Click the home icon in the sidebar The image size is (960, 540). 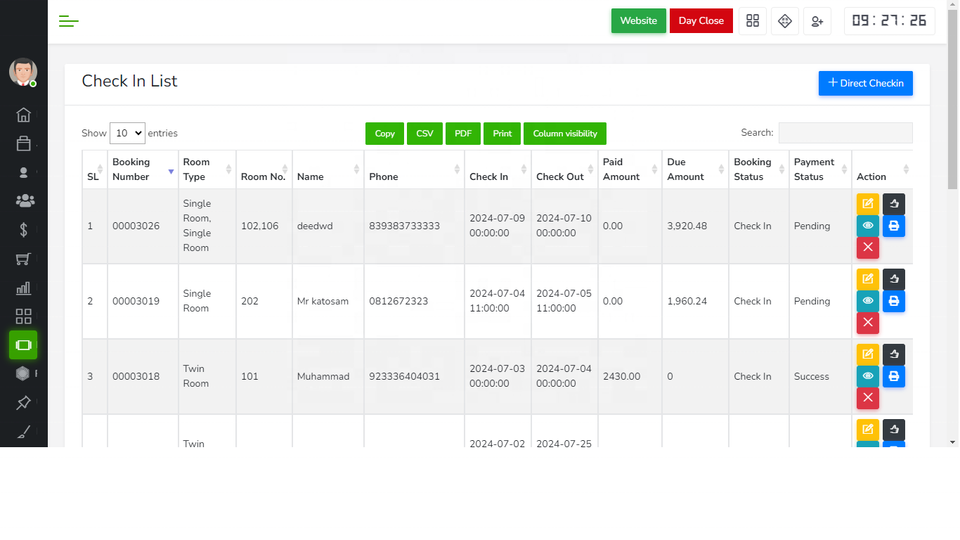(x=23, y=115)
